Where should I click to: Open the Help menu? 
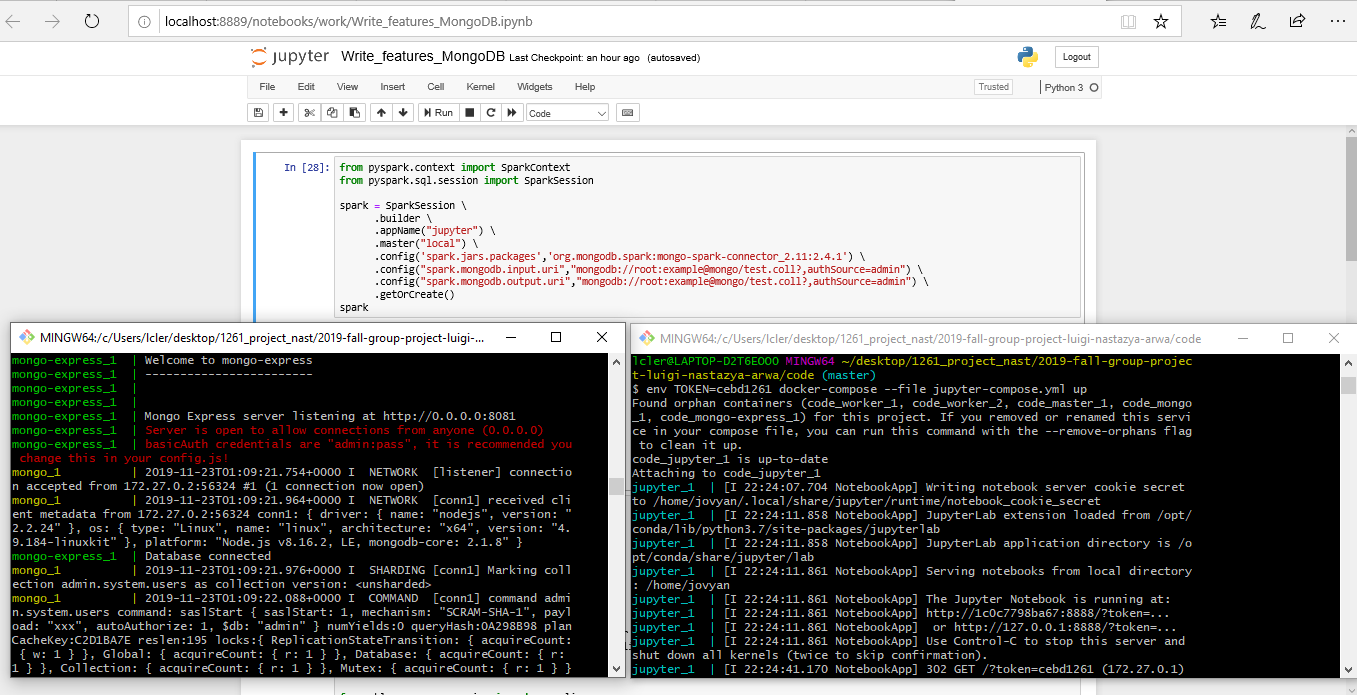tap(585, 87)
